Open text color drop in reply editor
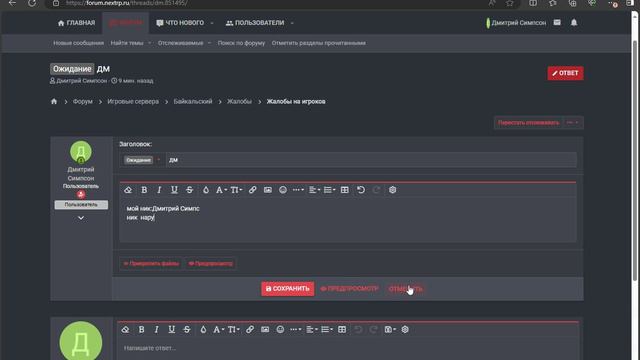The height and width of the screenshot is (360, 640). pyautogui.click(x=203, y=329)
